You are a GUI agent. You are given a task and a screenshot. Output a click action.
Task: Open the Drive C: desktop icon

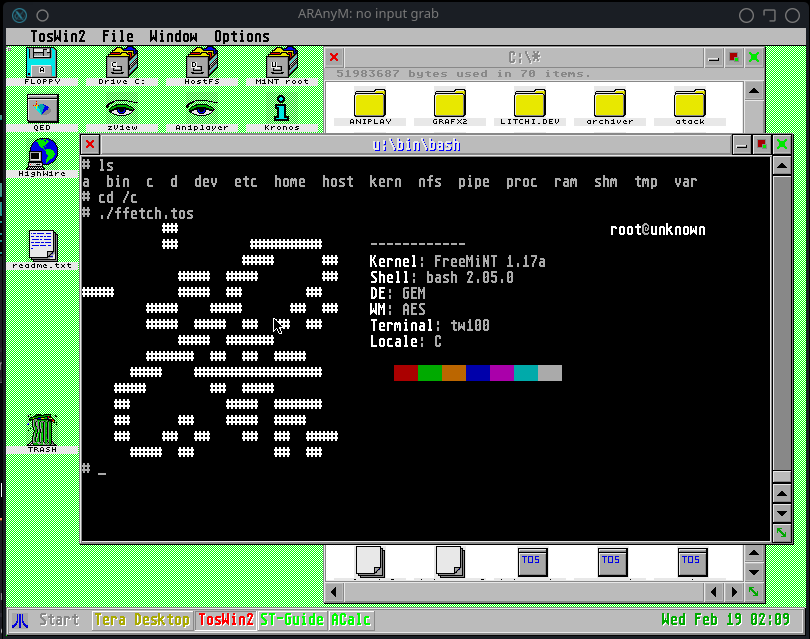click(x=122, y=66)
